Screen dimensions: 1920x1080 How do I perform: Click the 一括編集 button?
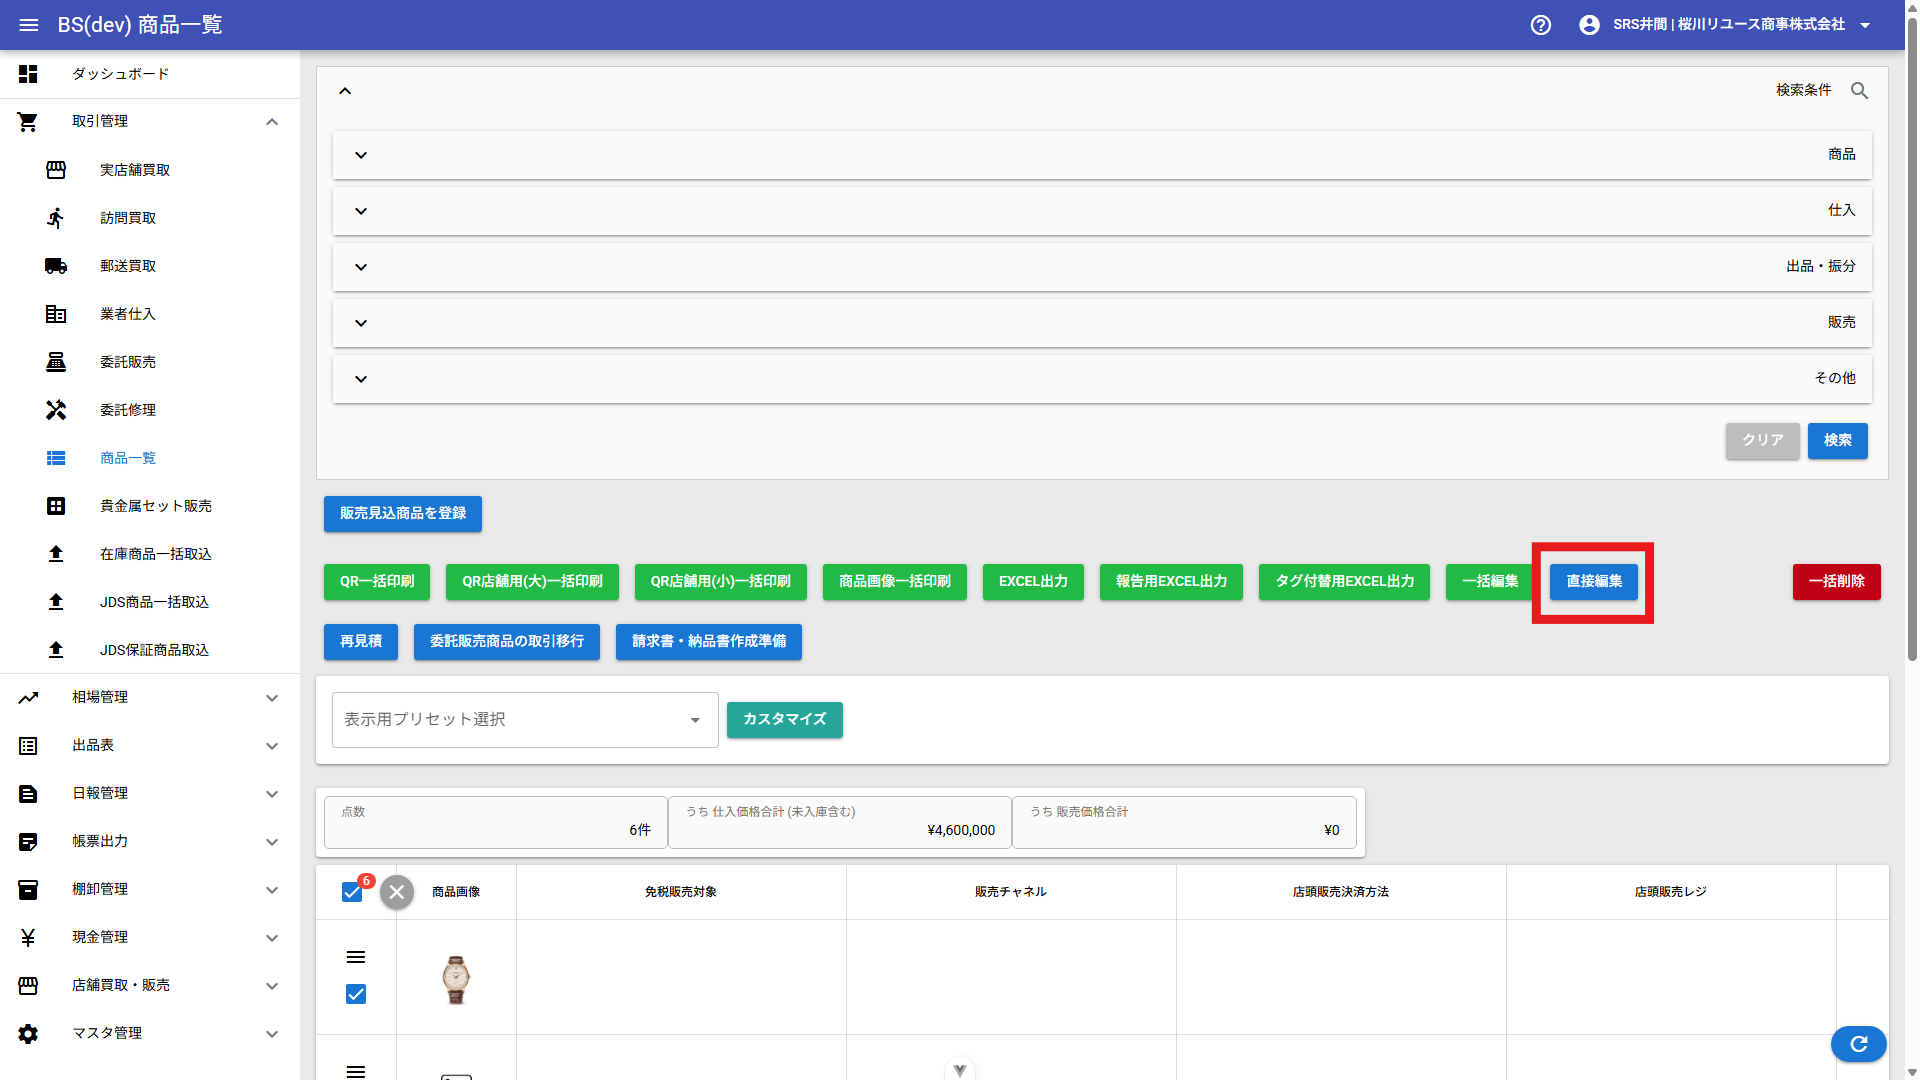pyautogui.click(x=1490, y=582)
